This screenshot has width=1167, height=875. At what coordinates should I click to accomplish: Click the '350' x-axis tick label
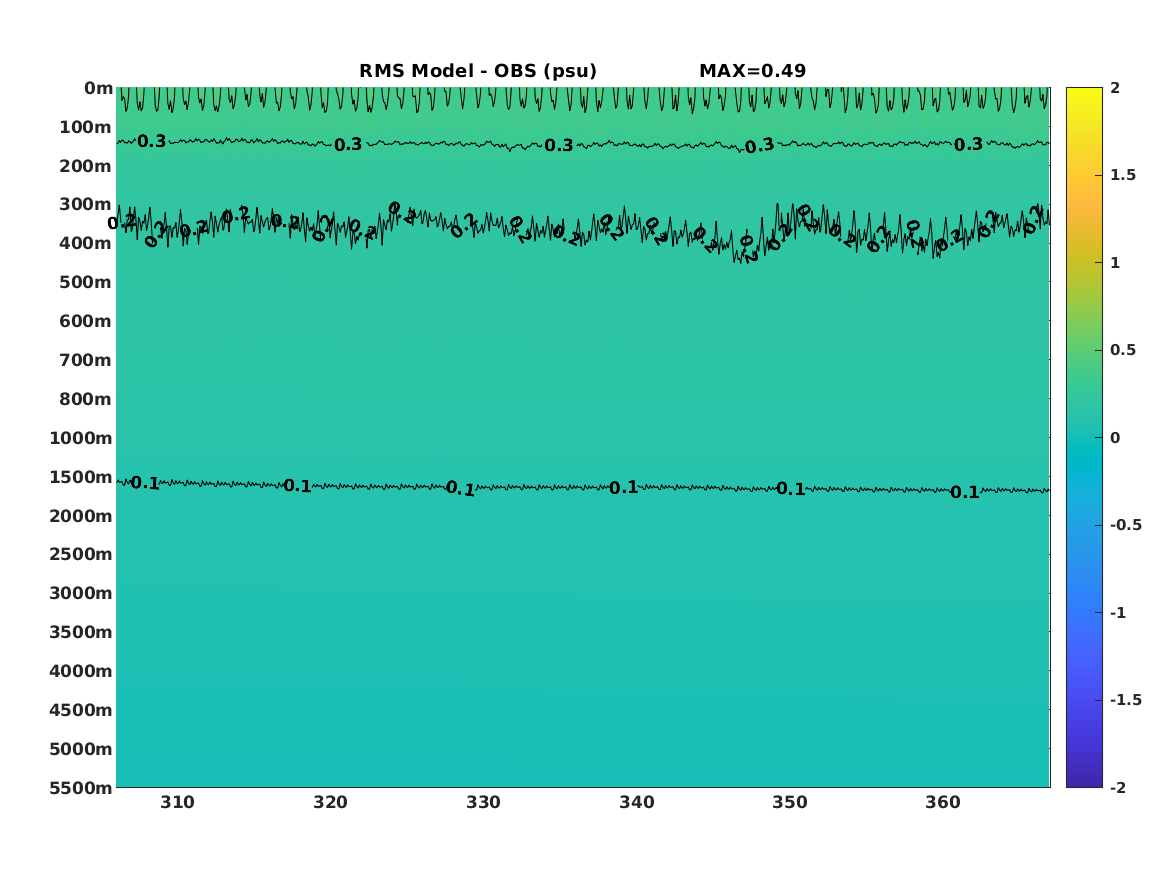790,802
